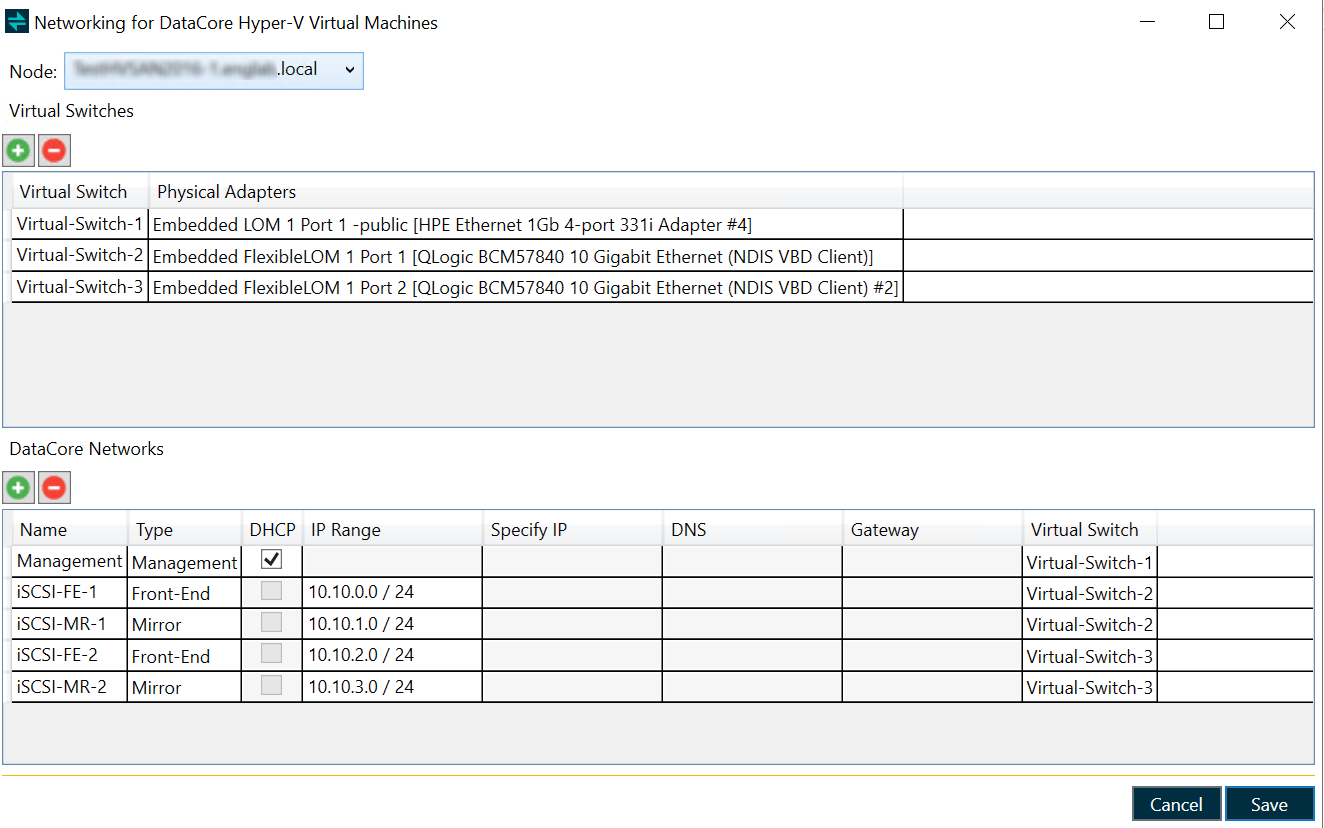This screenshot has height=828, width=1324.
Task: Click Mirror type cell for iSCSI-MR-1
Action: [x=184, y=623]
